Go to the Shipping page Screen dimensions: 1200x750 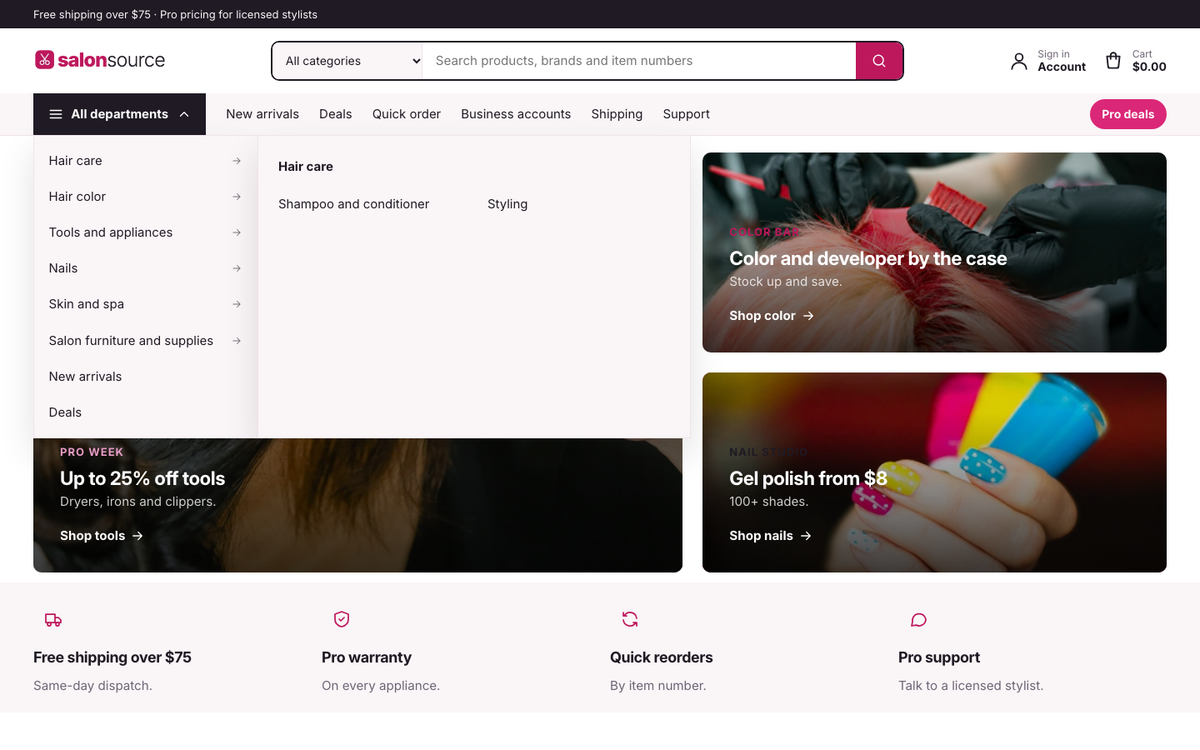(617, 114)
